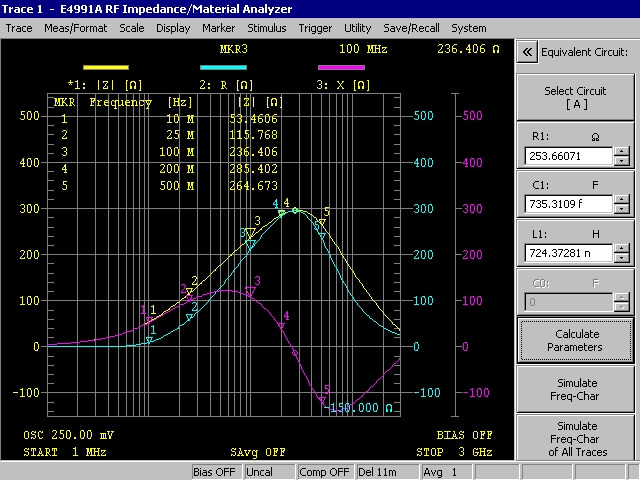Image resolution: width=640 pixels, height=480 pixels.
Task: Open the System menu
Action: click(469, 28)
